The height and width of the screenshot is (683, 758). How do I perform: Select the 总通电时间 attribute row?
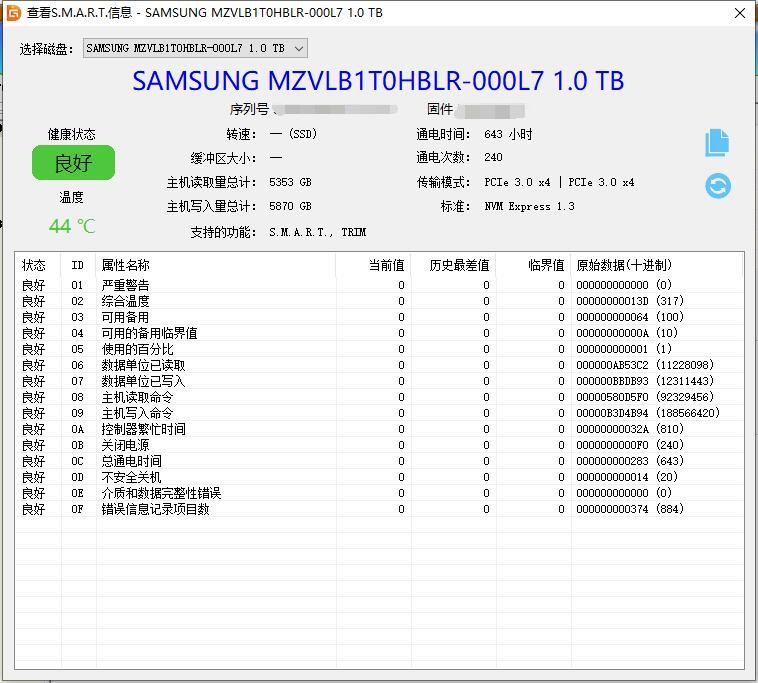[x=379, y=461]
